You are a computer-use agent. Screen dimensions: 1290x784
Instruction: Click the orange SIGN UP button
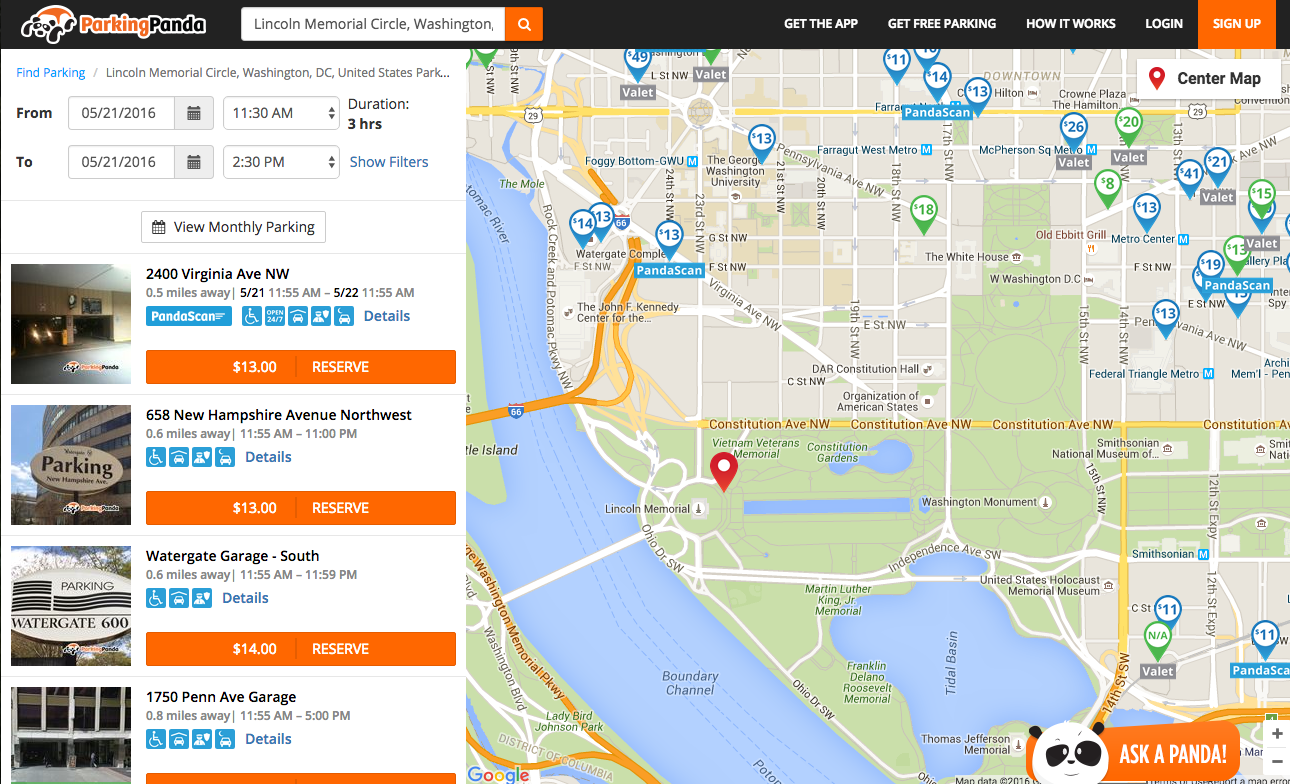pos(1237,24)
